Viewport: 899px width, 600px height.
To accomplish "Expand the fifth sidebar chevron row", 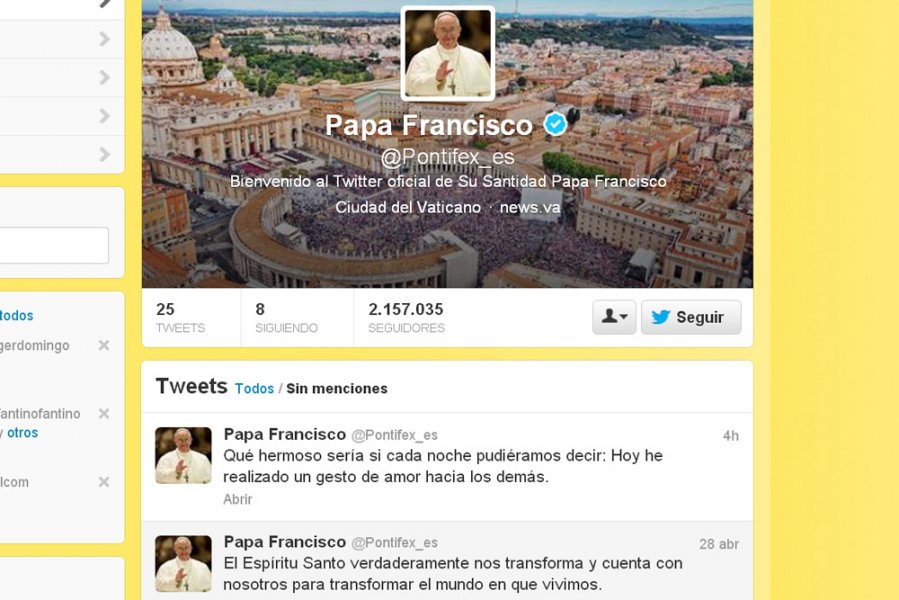I will click(x=62, y=154).
